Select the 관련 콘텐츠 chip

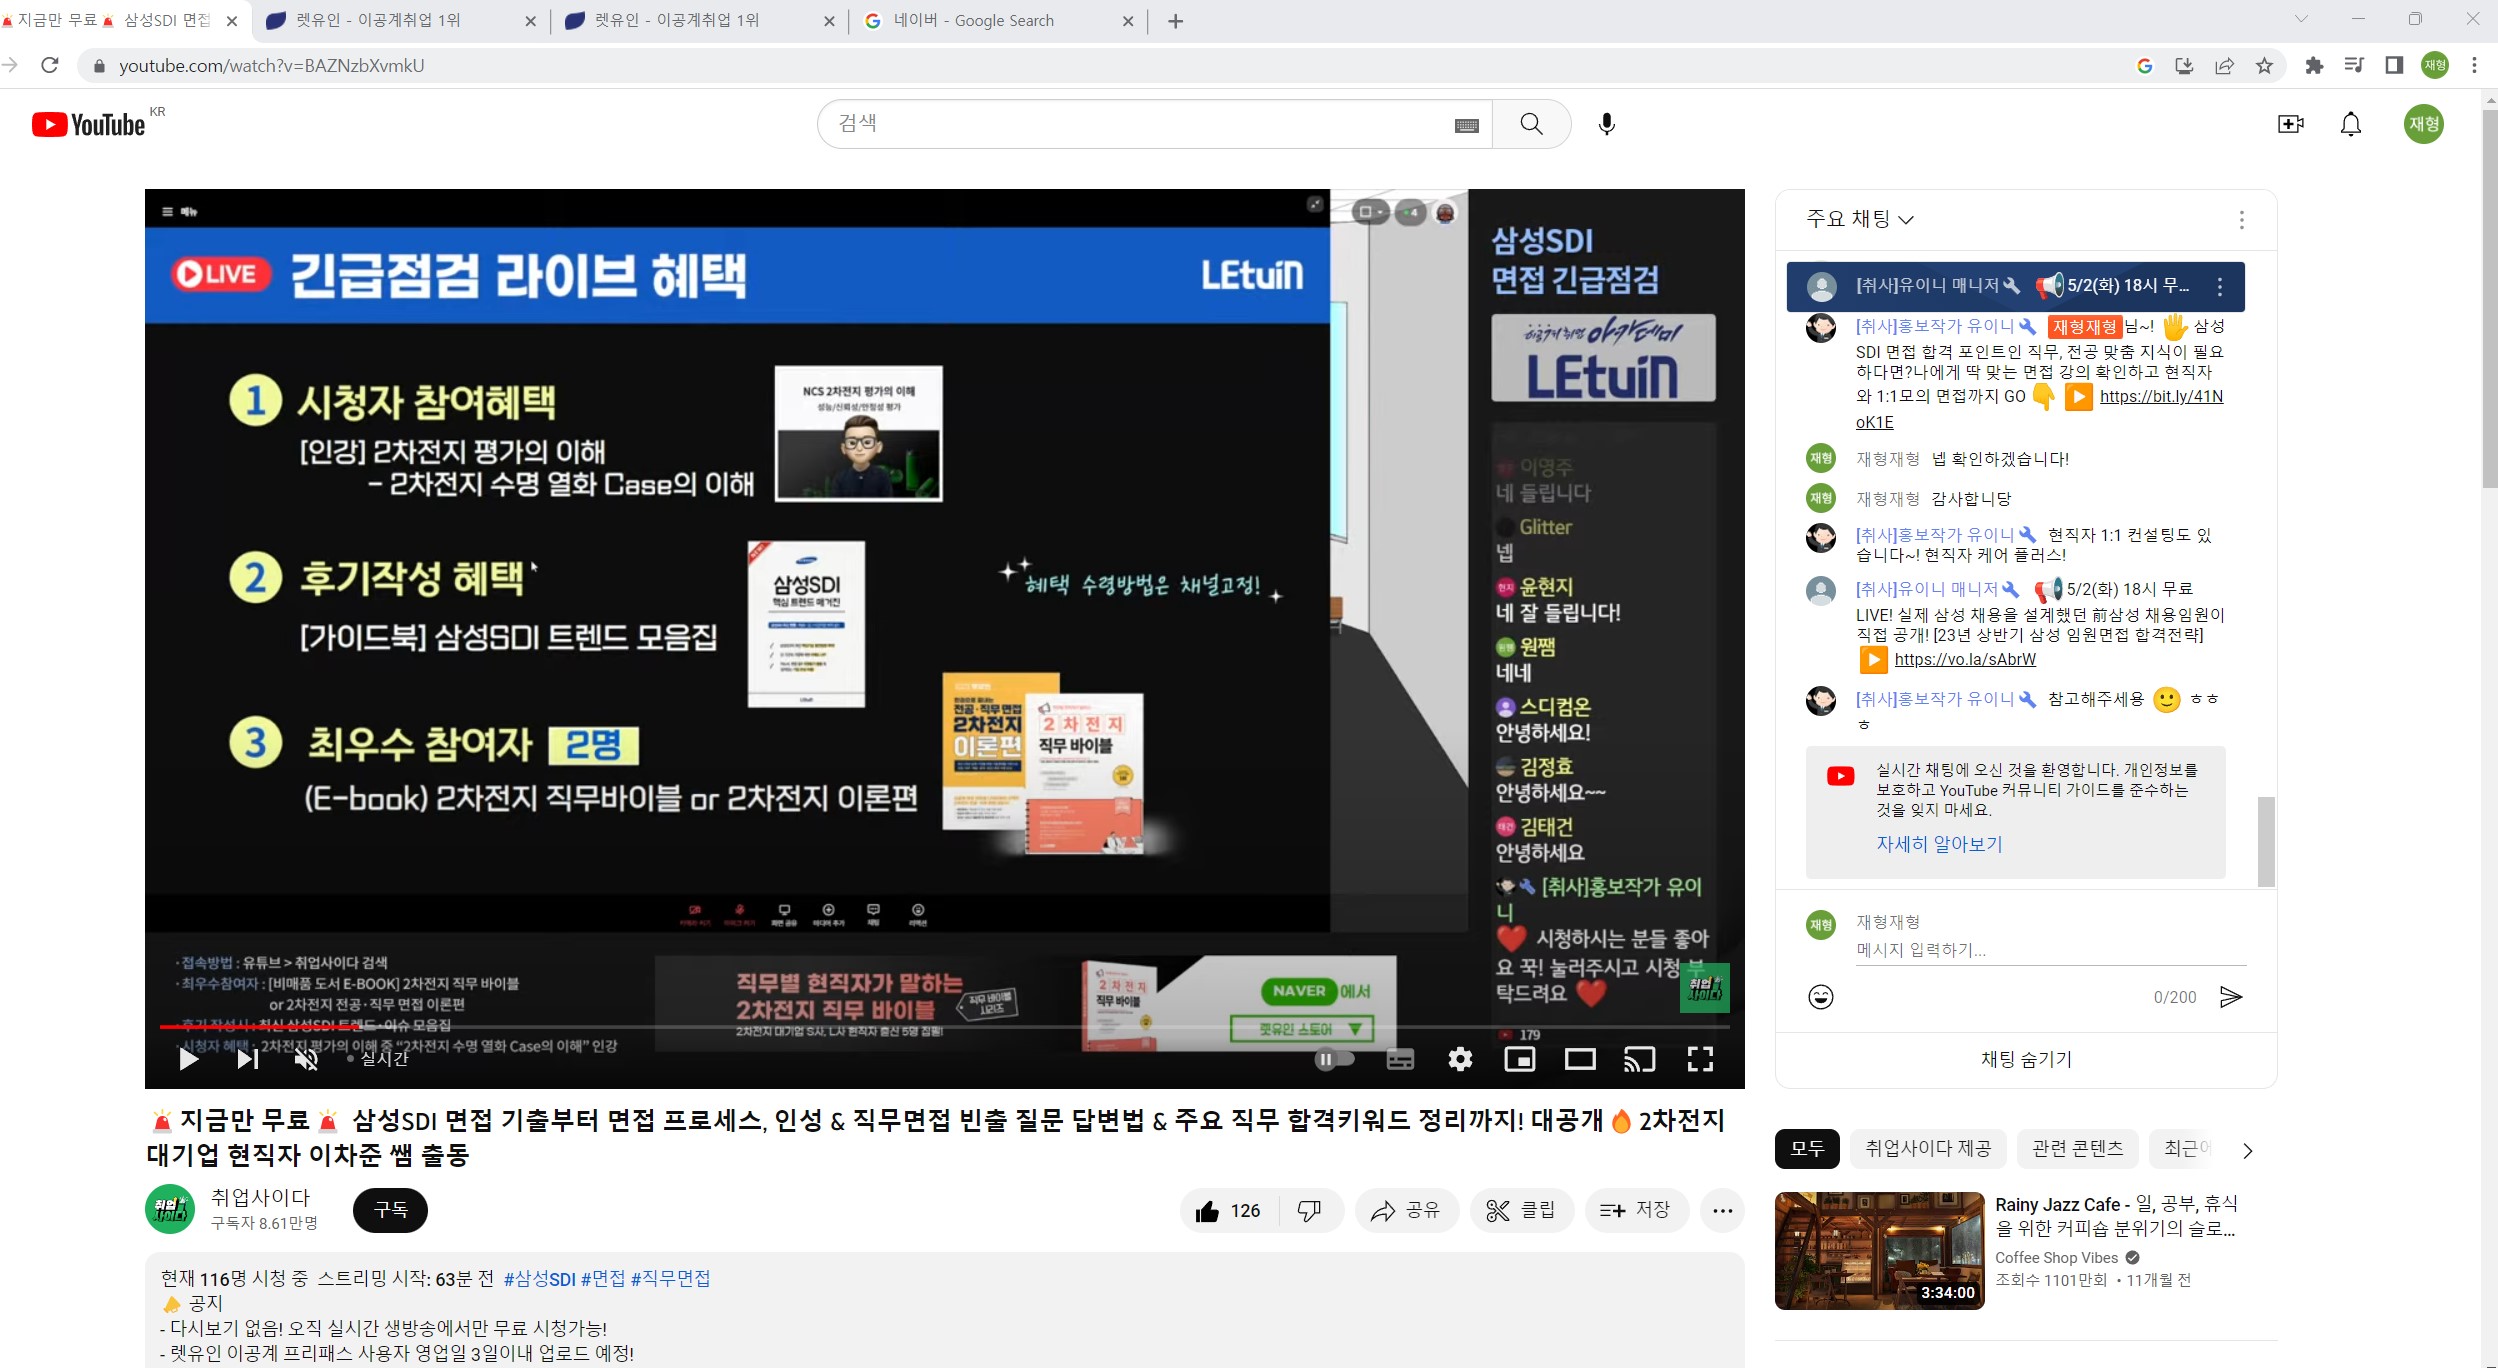pos(2077,1149)
